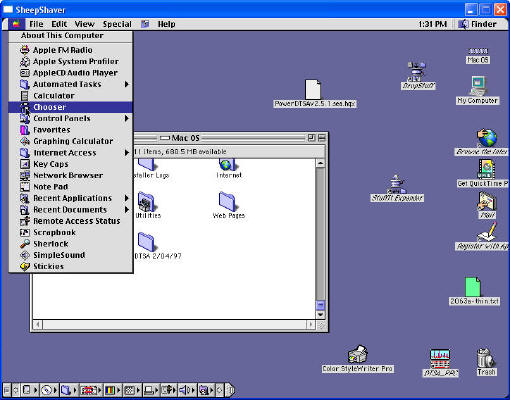Open Remote Access Status

[71, 221]
